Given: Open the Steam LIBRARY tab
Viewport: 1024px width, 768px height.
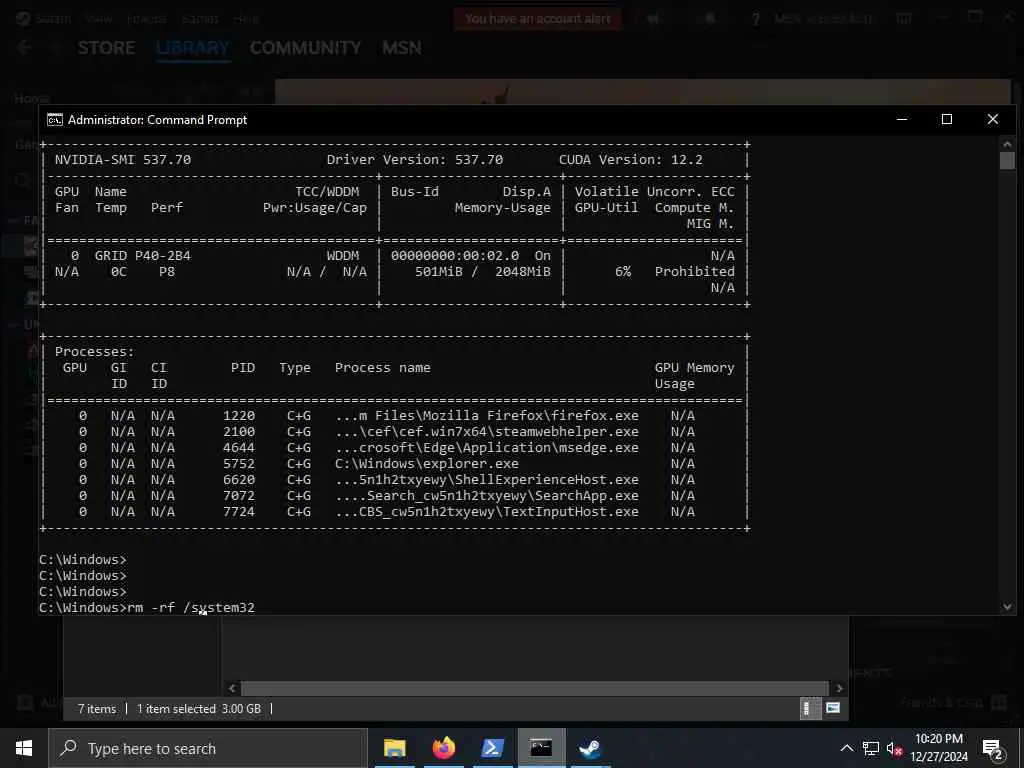Looking at the screenshot, I should 193,48.
